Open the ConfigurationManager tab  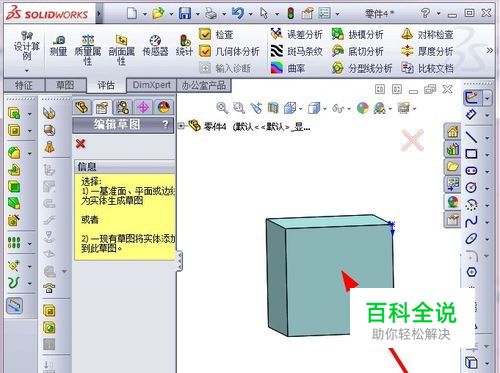tap(123, 107)
